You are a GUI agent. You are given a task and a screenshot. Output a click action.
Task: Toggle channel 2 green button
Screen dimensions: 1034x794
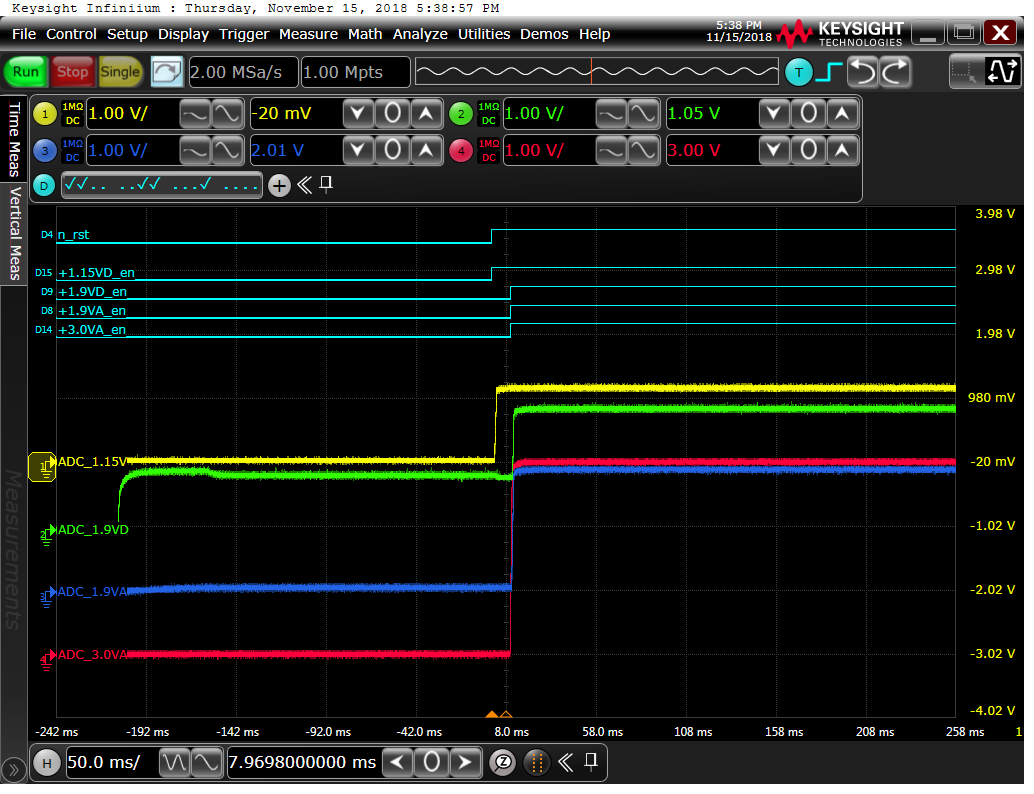point(461,114)
